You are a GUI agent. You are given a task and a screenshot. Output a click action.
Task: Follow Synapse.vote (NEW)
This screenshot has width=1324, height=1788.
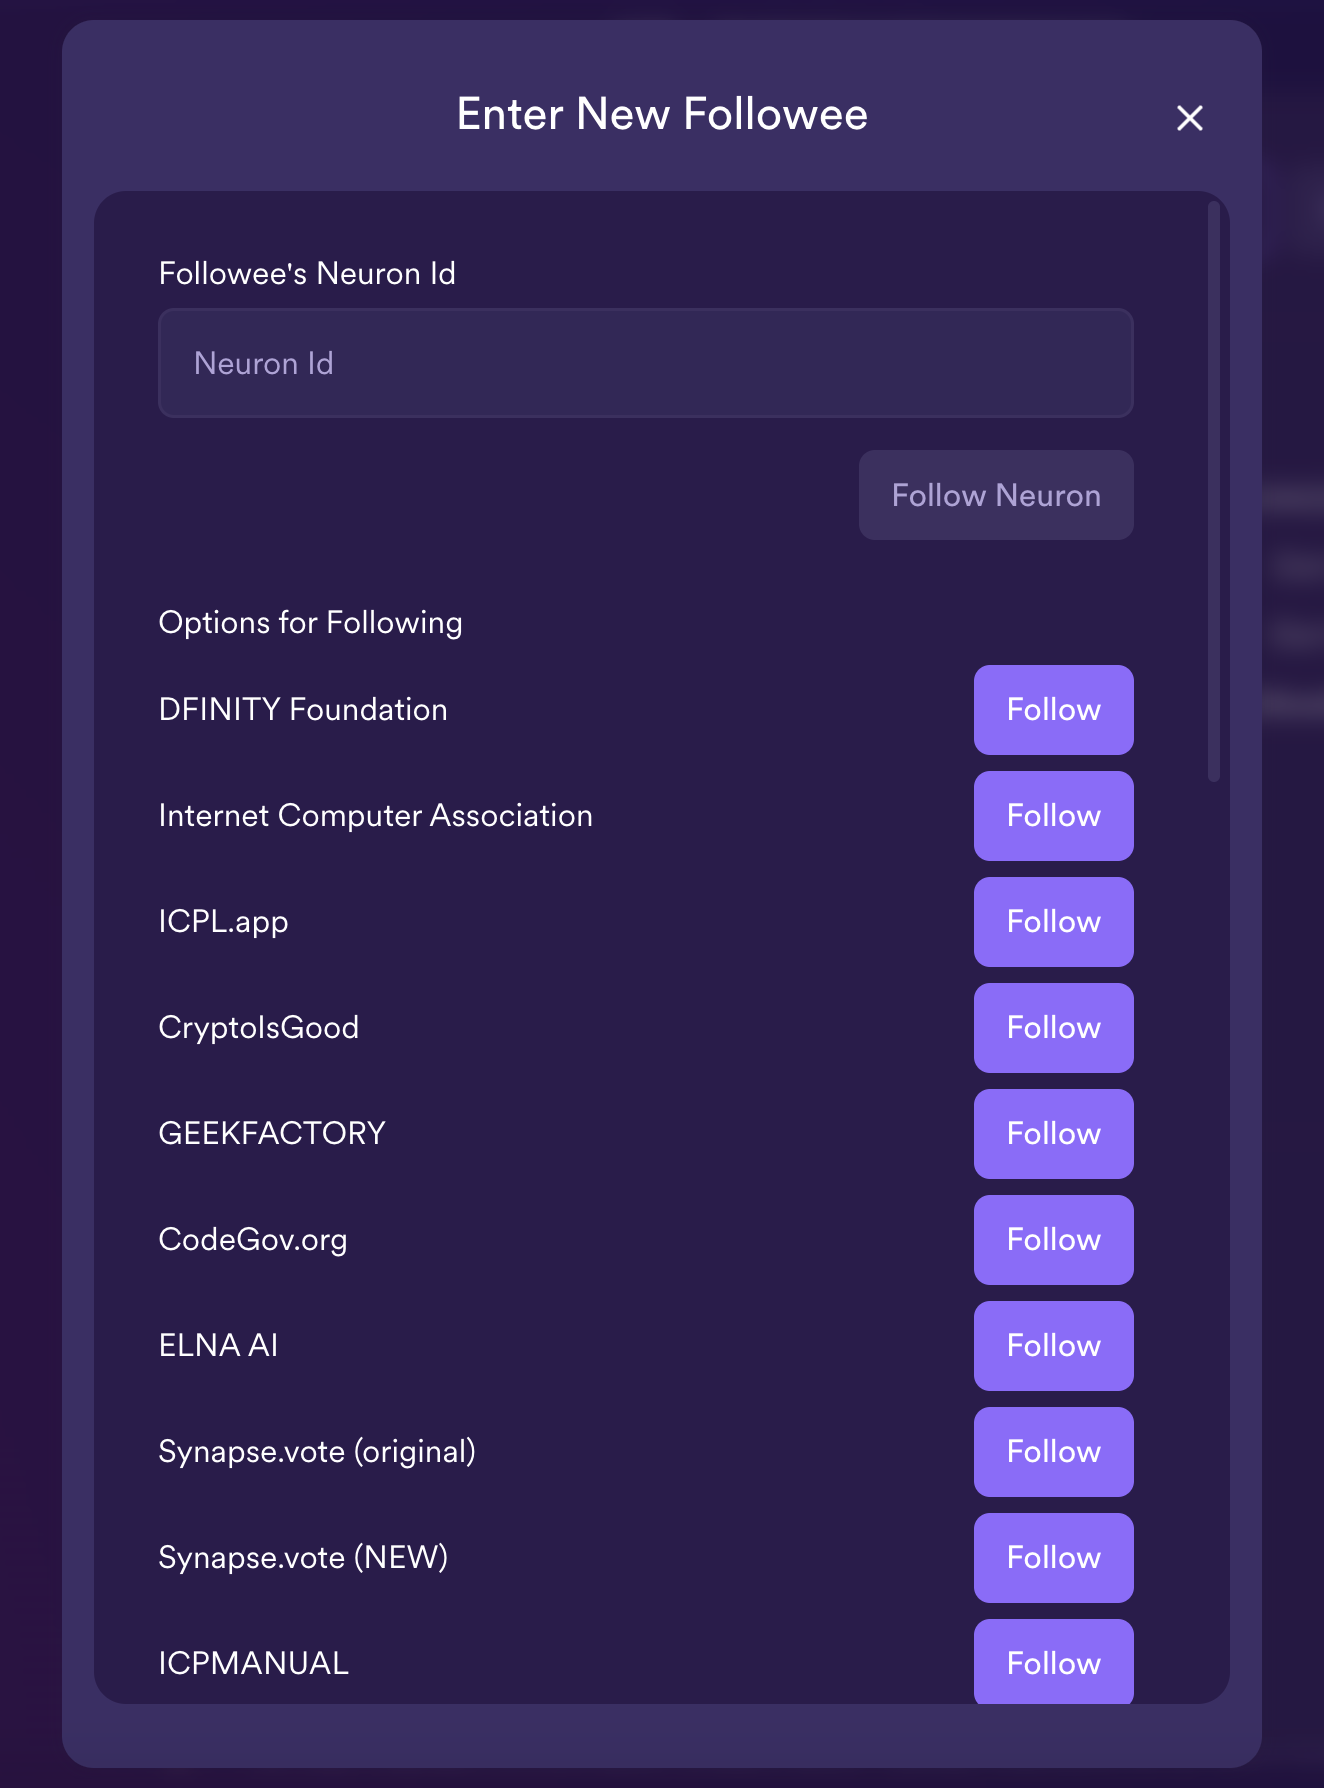(1053, 1558)
